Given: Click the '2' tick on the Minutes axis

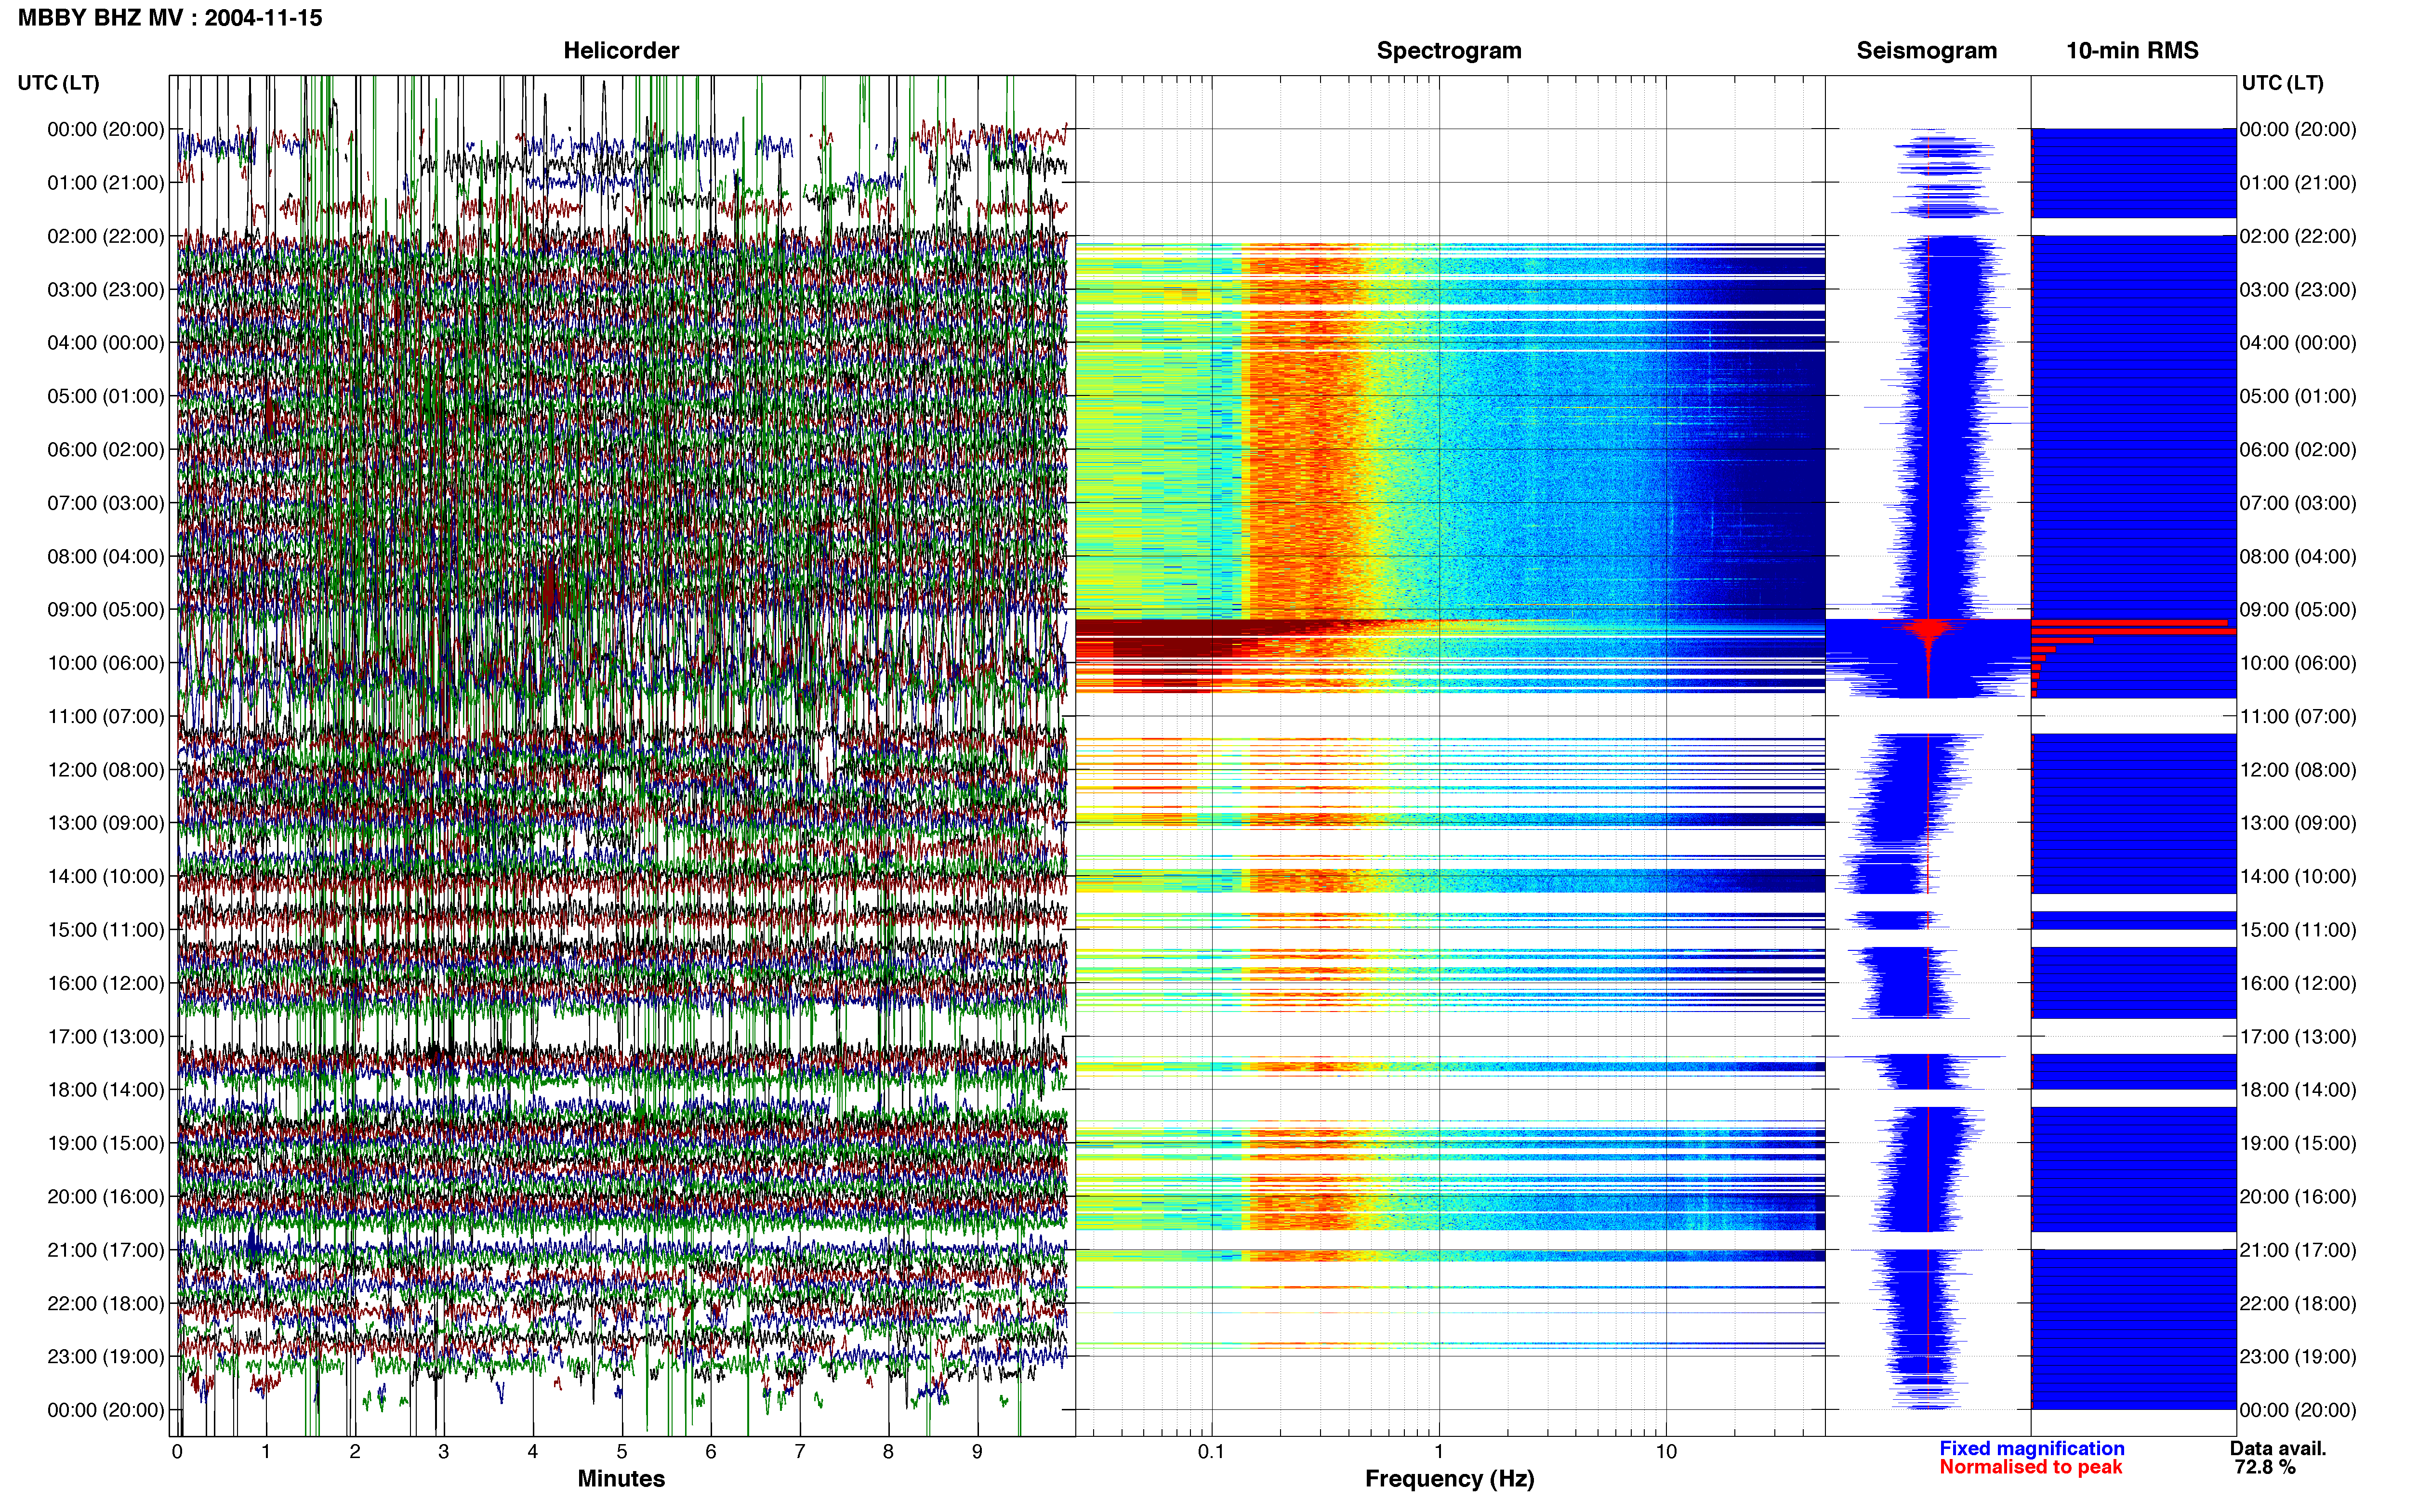Looking at the screenshot, I should pos(355,1452).
